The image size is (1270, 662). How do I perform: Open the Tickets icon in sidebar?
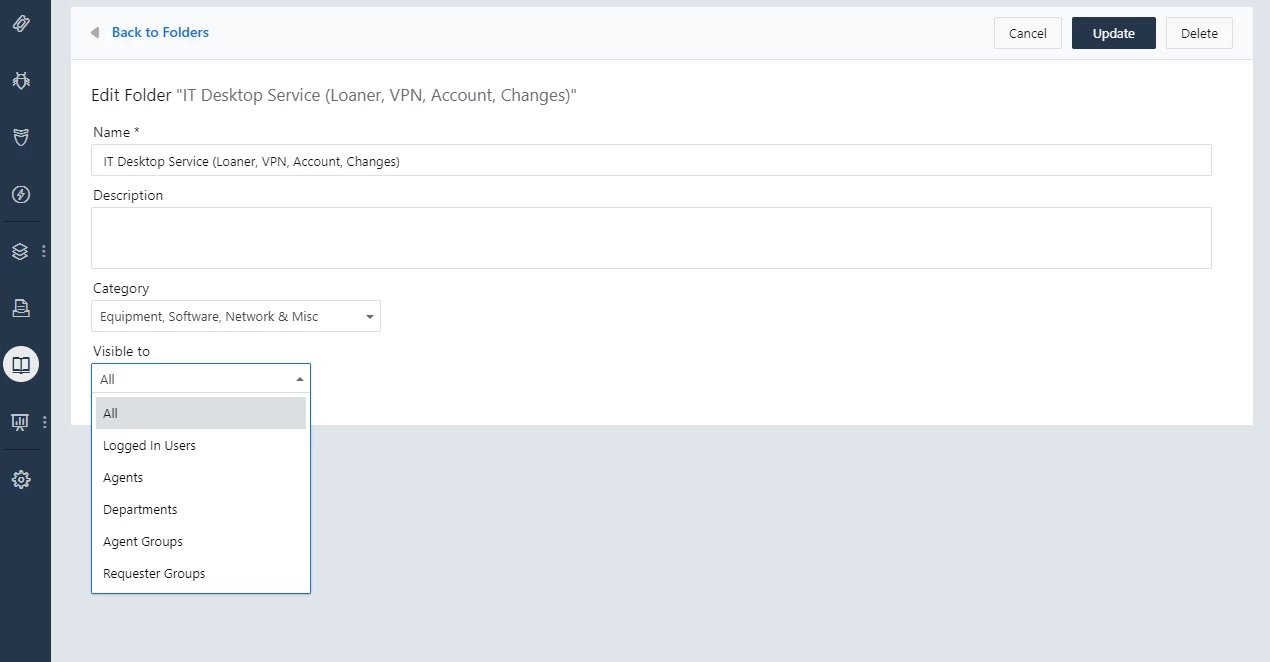pos(21,23)
